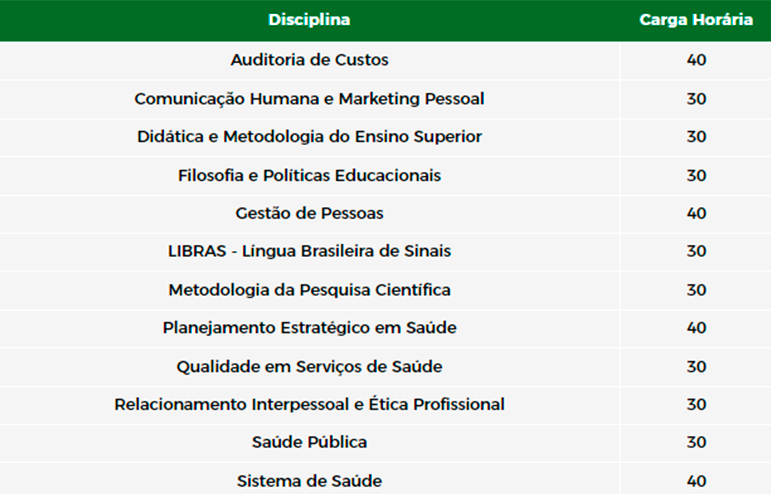
Task: Click Filosofia e Políticas Educacionais
Action: pos(309,175)
